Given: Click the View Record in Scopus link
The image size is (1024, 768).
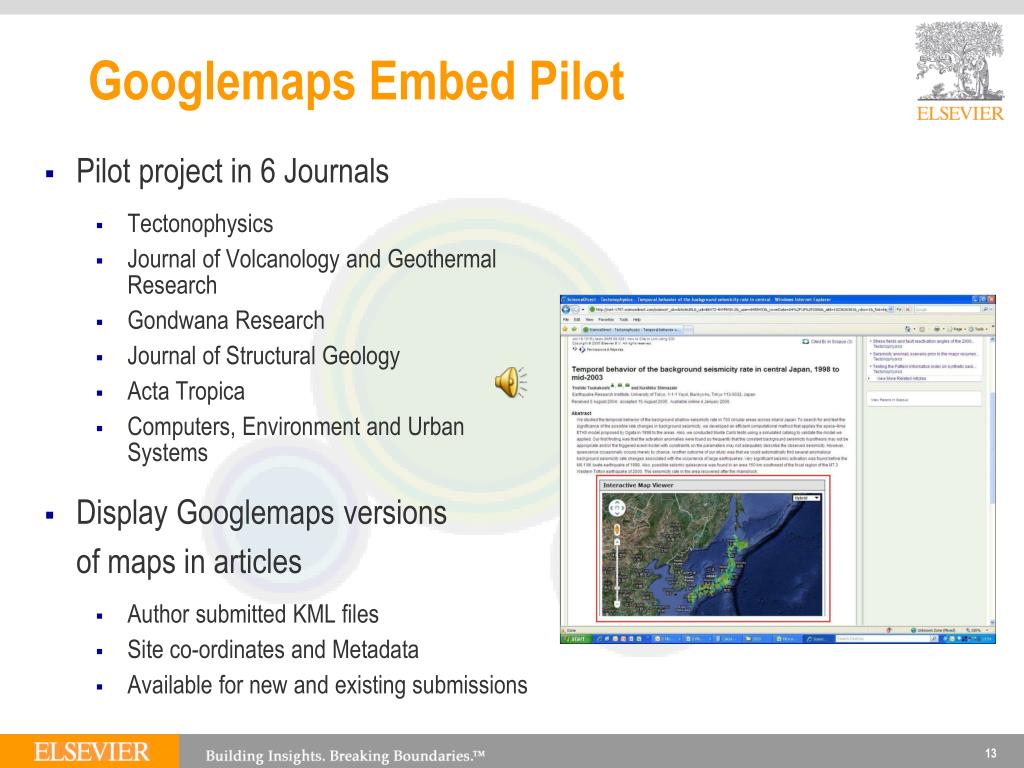Looking at the screenshot, I should pyautogui.click(x=889, y=400).
